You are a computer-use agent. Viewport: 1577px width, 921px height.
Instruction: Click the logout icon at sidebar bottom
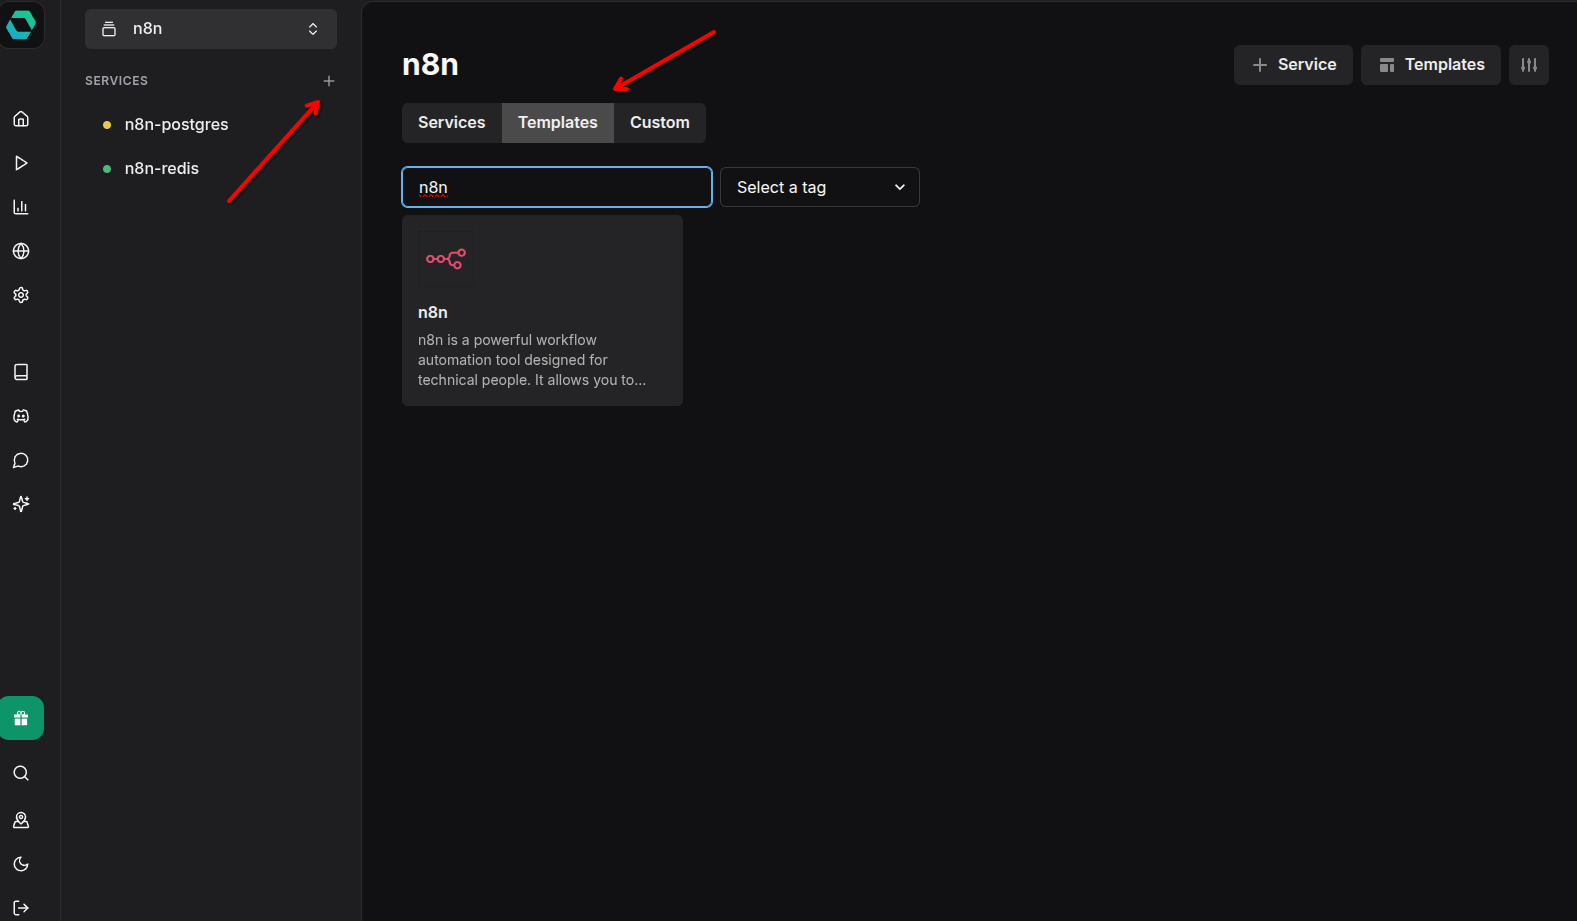click(21, 908)
